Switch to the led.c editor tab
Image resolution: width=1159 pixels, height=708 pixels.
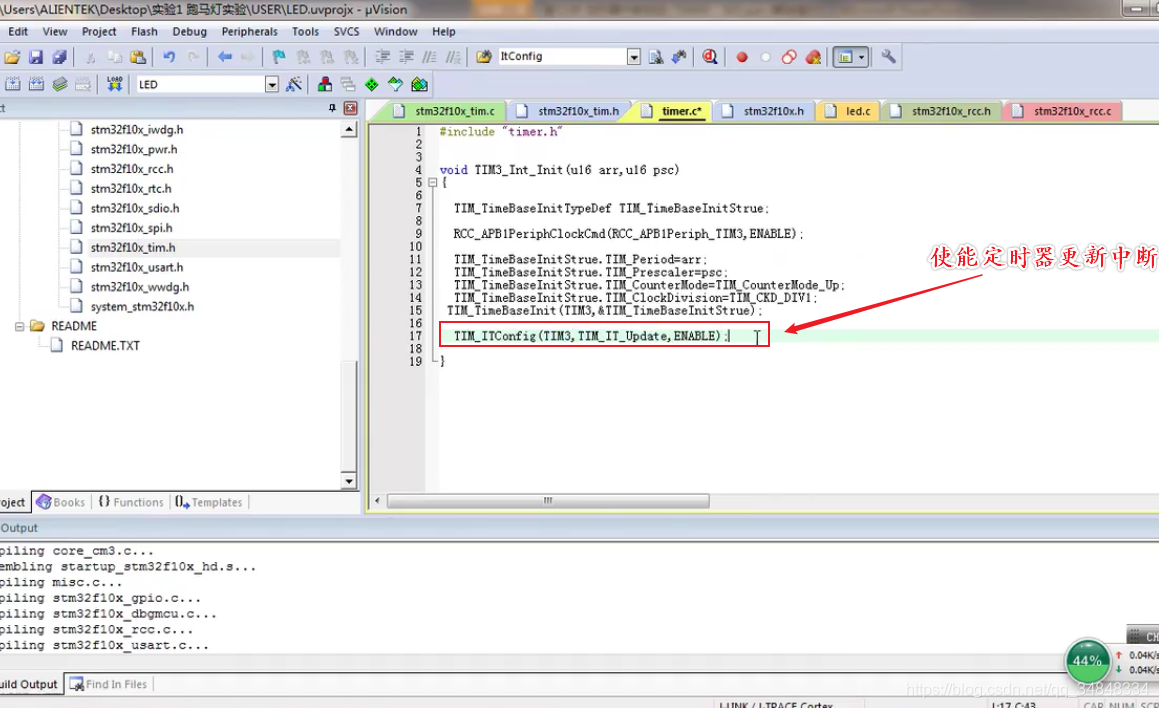click(x=849, y=111)
